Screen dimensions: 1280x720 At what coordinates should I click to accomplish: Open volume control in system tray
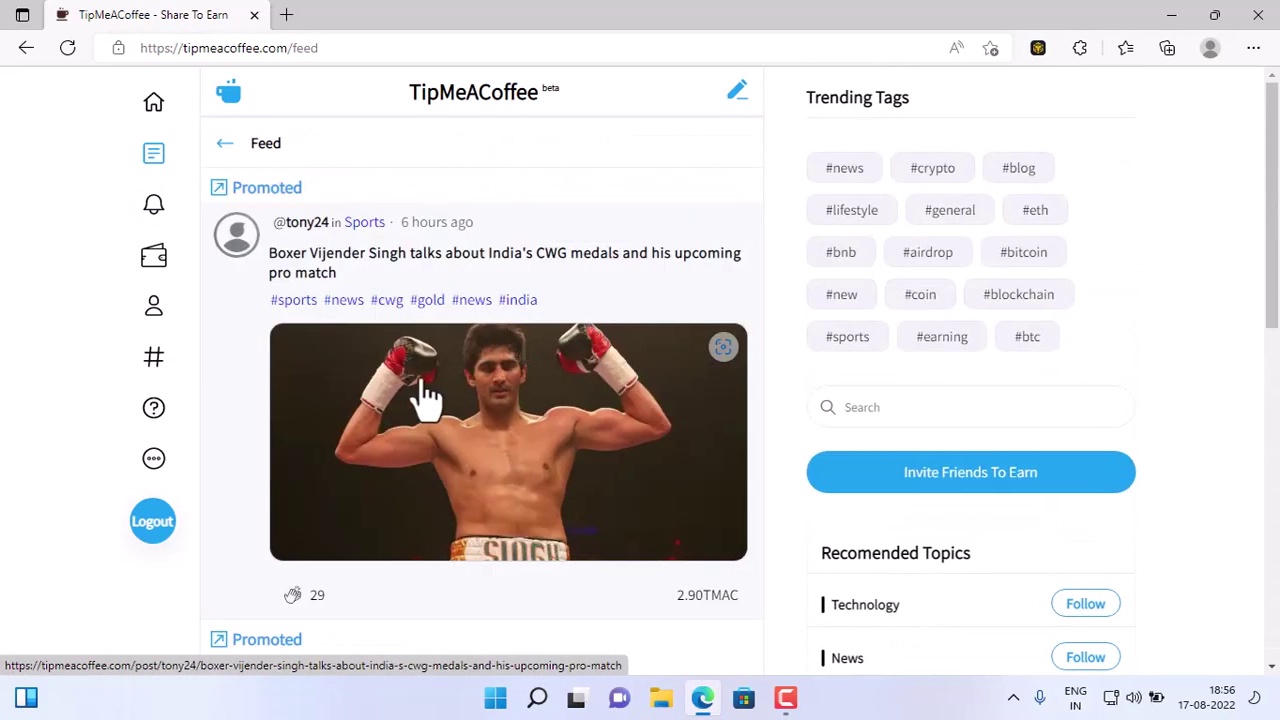[x=1133, y=698]
